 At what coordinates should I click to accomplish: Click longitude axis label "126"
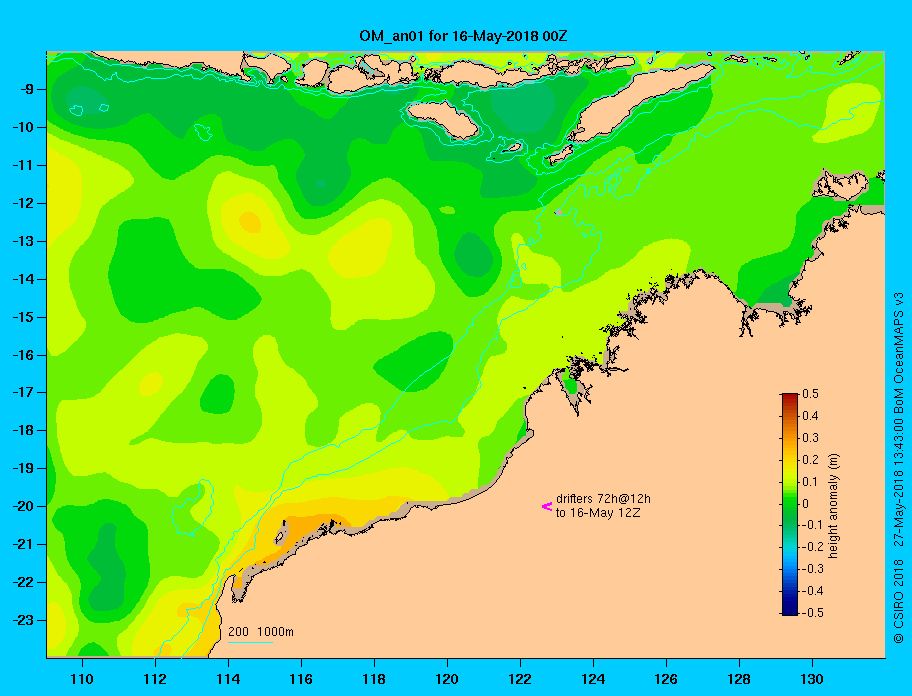click(x=666, y=679)
